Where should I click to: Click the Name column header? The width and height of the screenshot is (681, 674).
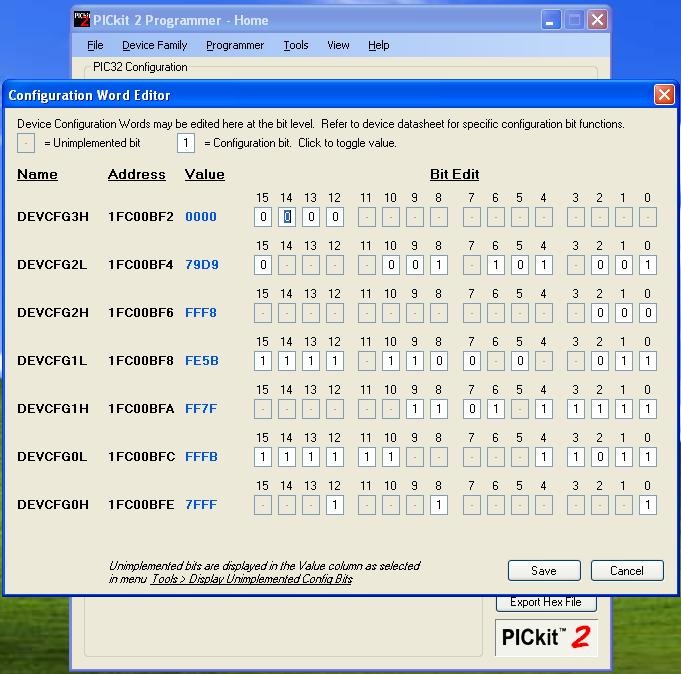37,175
